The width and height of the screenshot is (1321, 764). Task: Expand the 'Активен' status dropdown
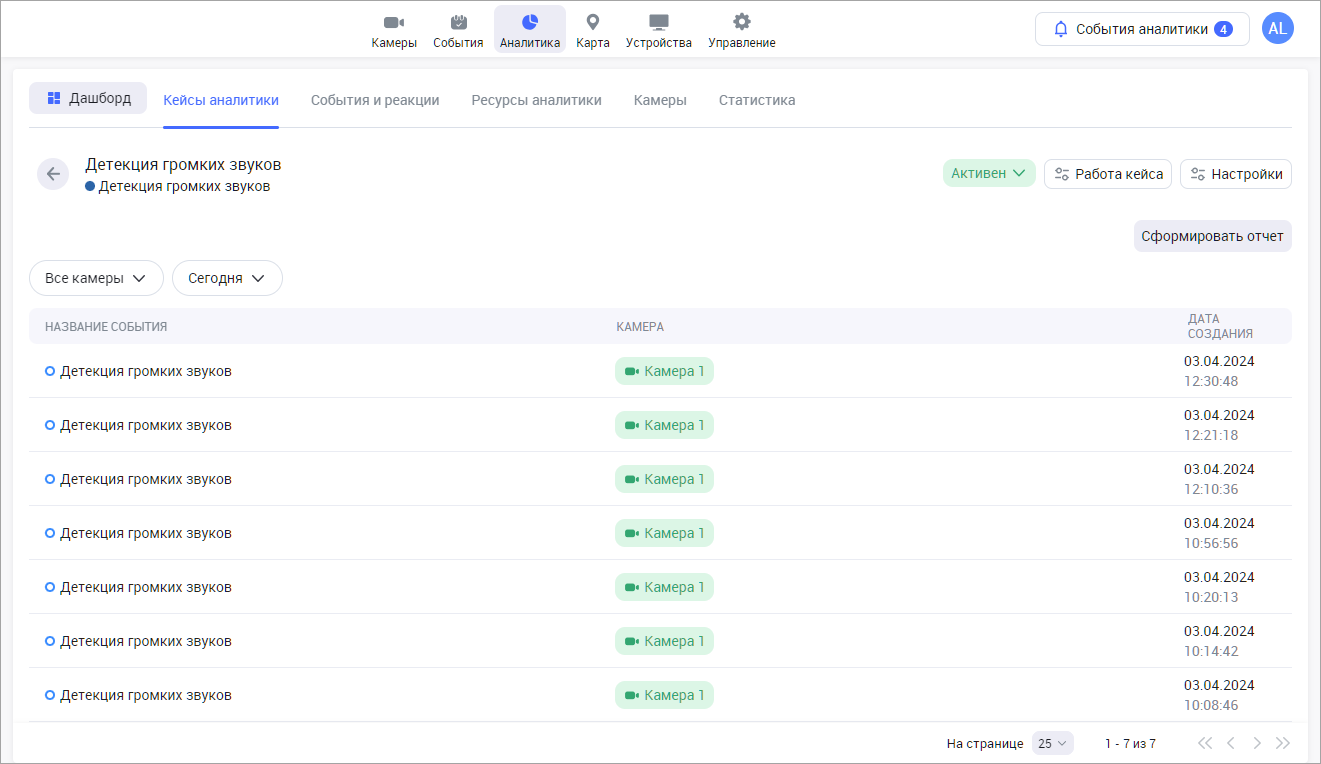point(988,174)
